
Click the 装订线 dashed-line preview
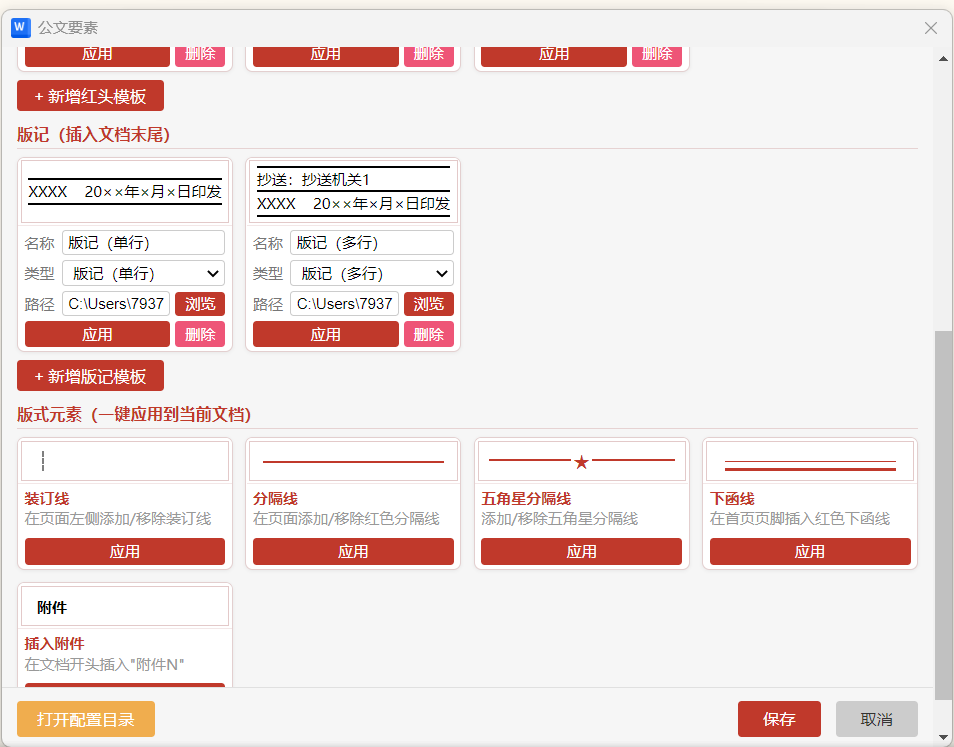125,461
